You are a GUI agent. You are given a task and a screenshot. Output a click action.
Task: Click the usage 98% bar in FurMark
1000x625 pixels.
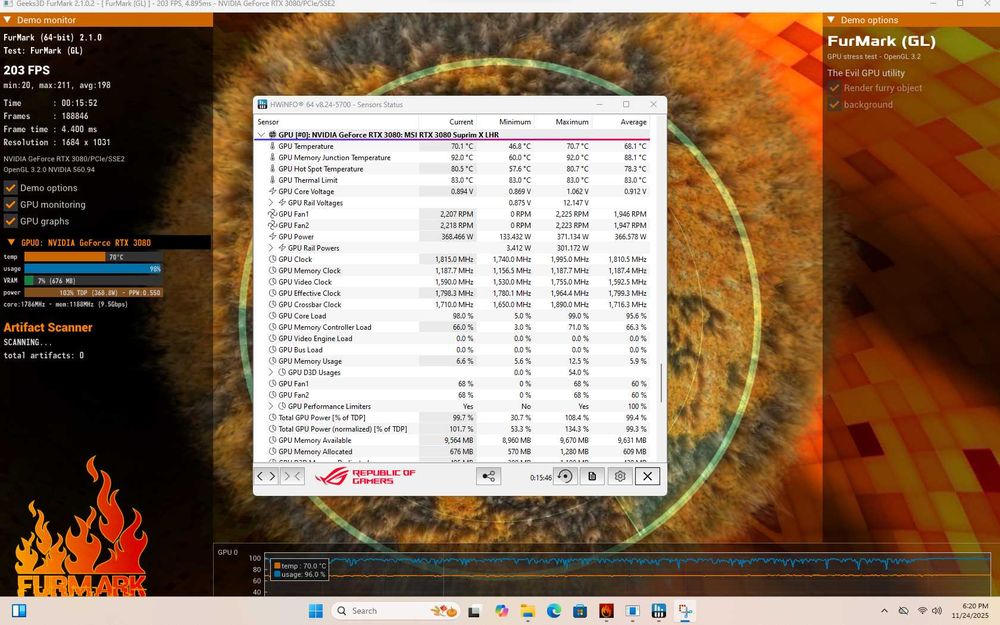click(x=93, y=268)
